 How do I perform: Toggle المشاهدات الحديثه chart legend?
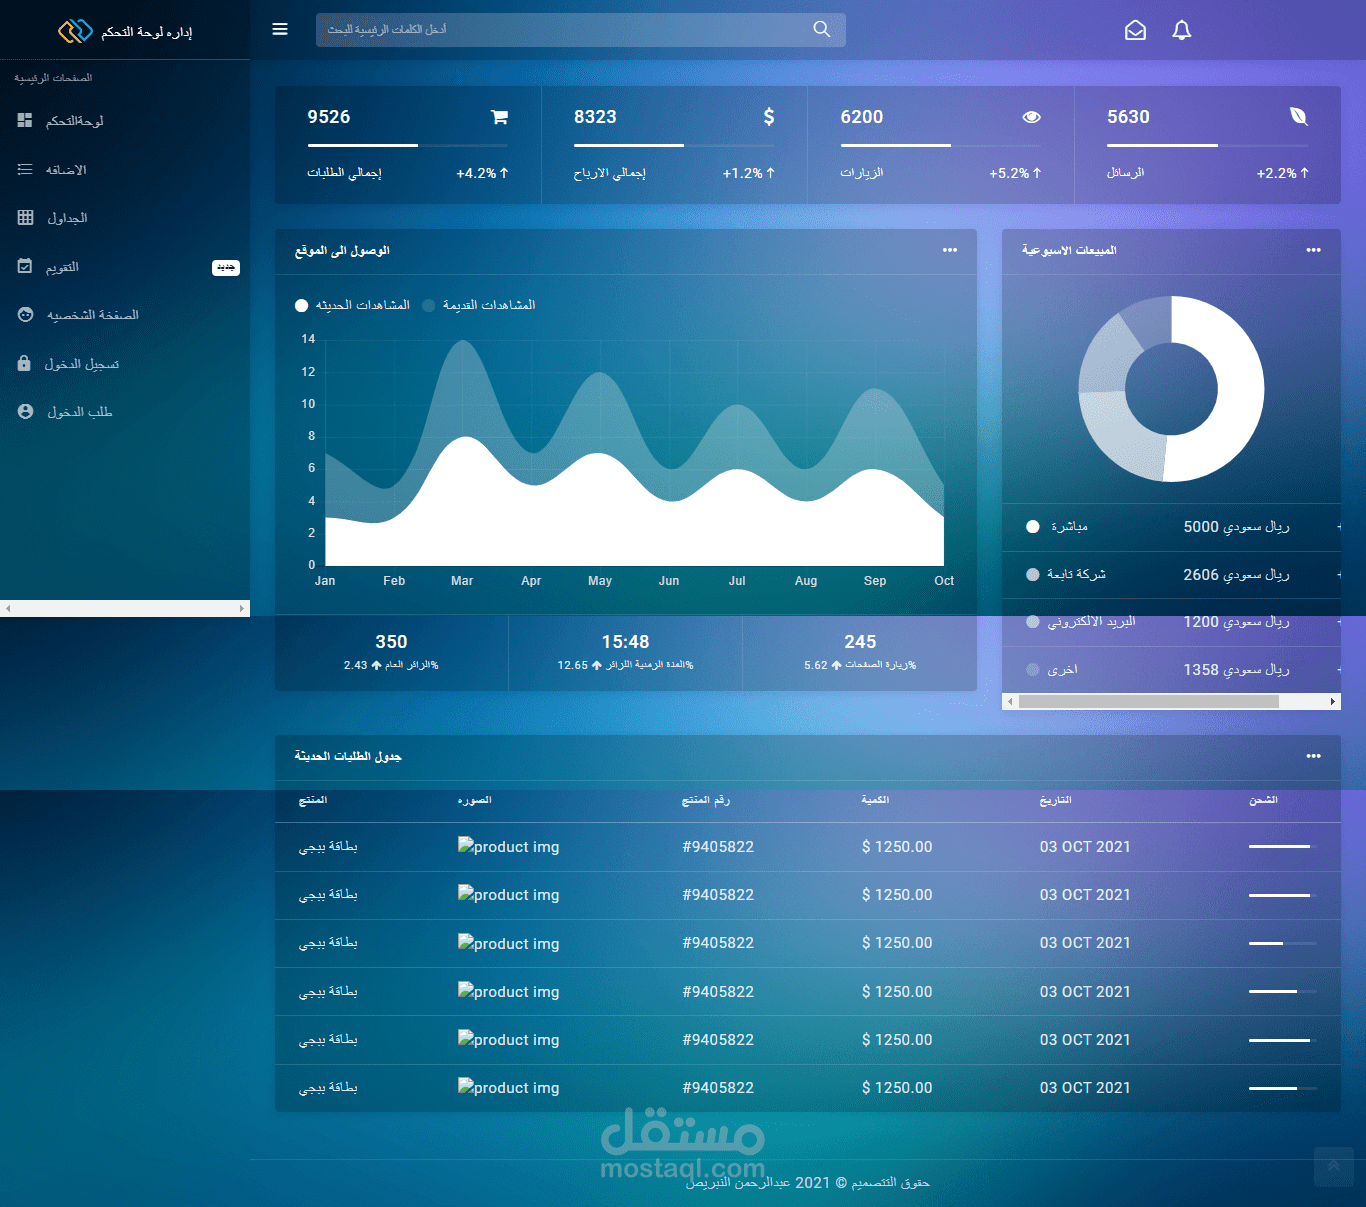pos(353,305)
